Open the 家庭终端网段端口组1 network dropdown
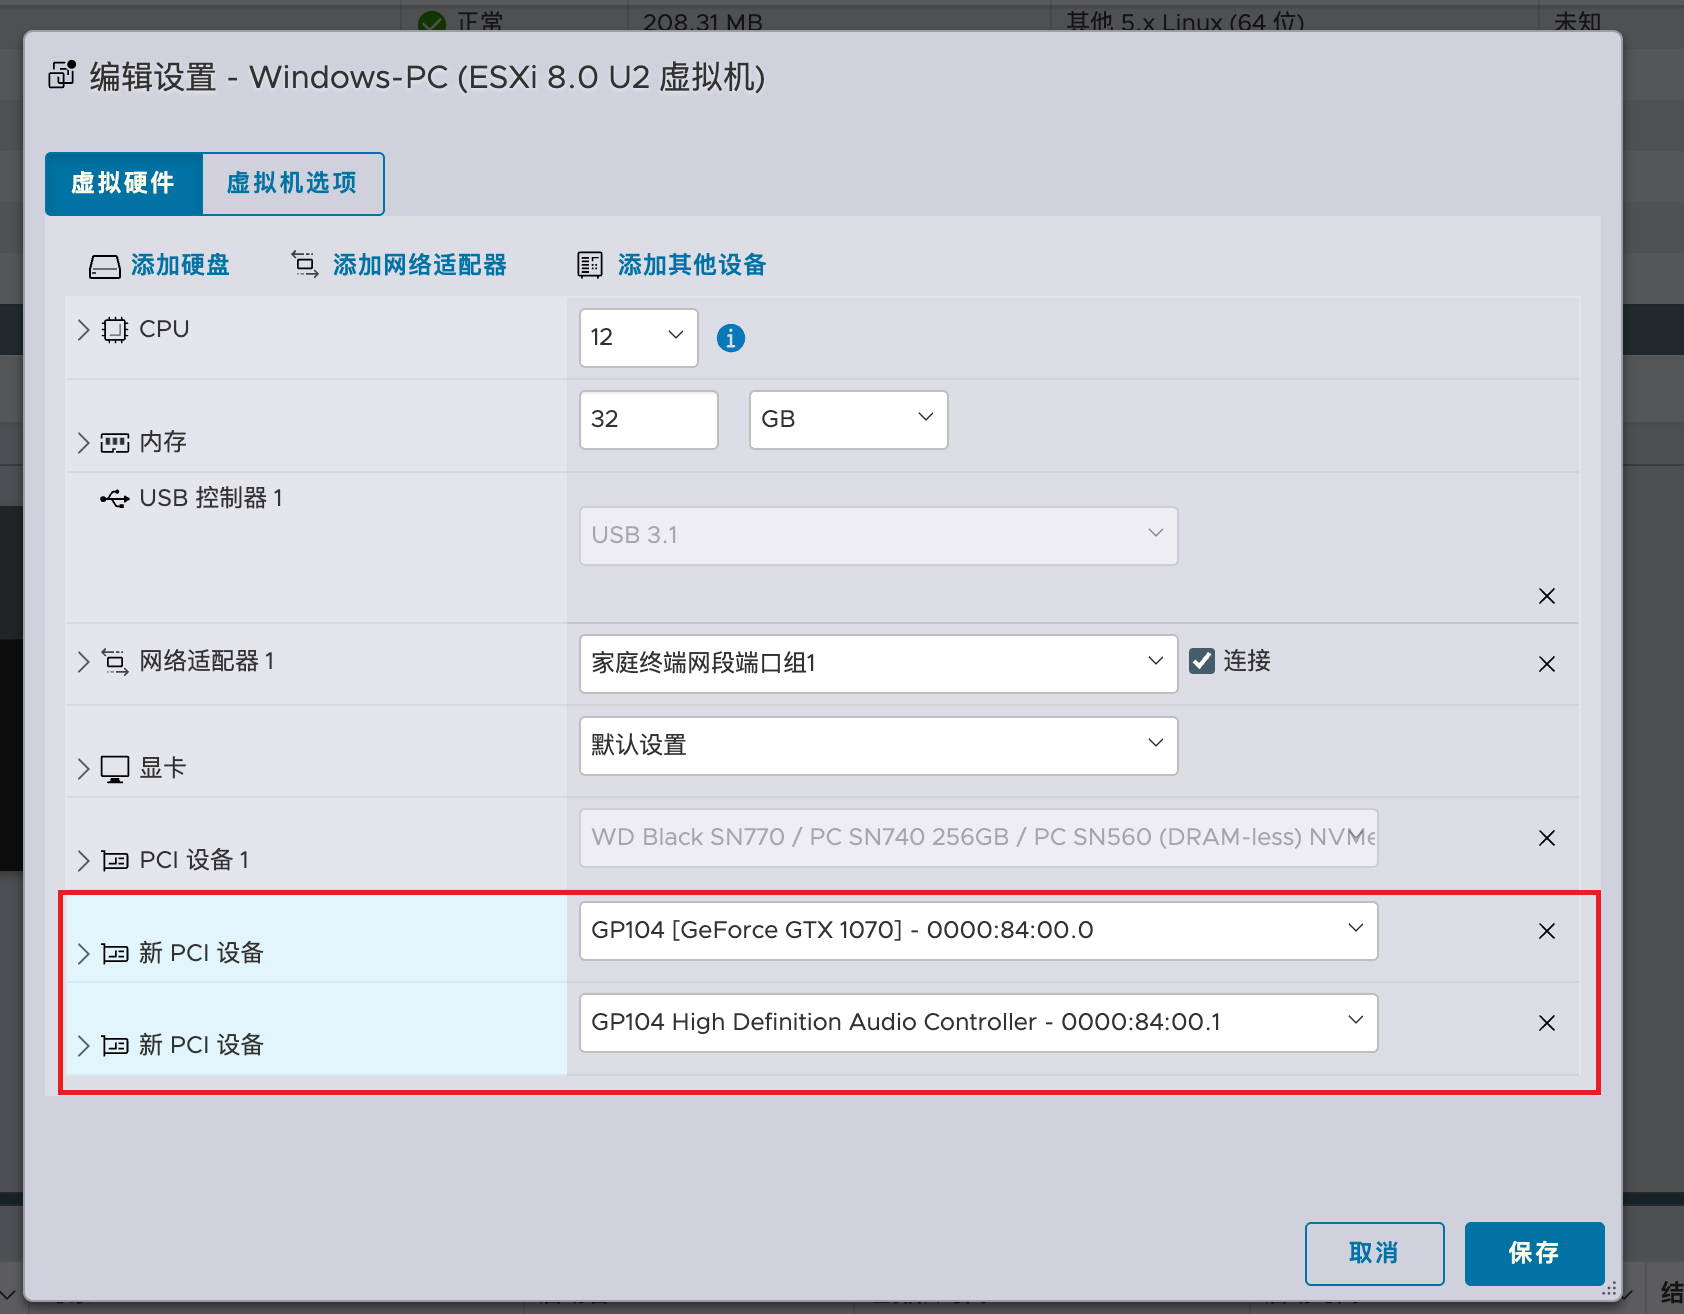 878,664
